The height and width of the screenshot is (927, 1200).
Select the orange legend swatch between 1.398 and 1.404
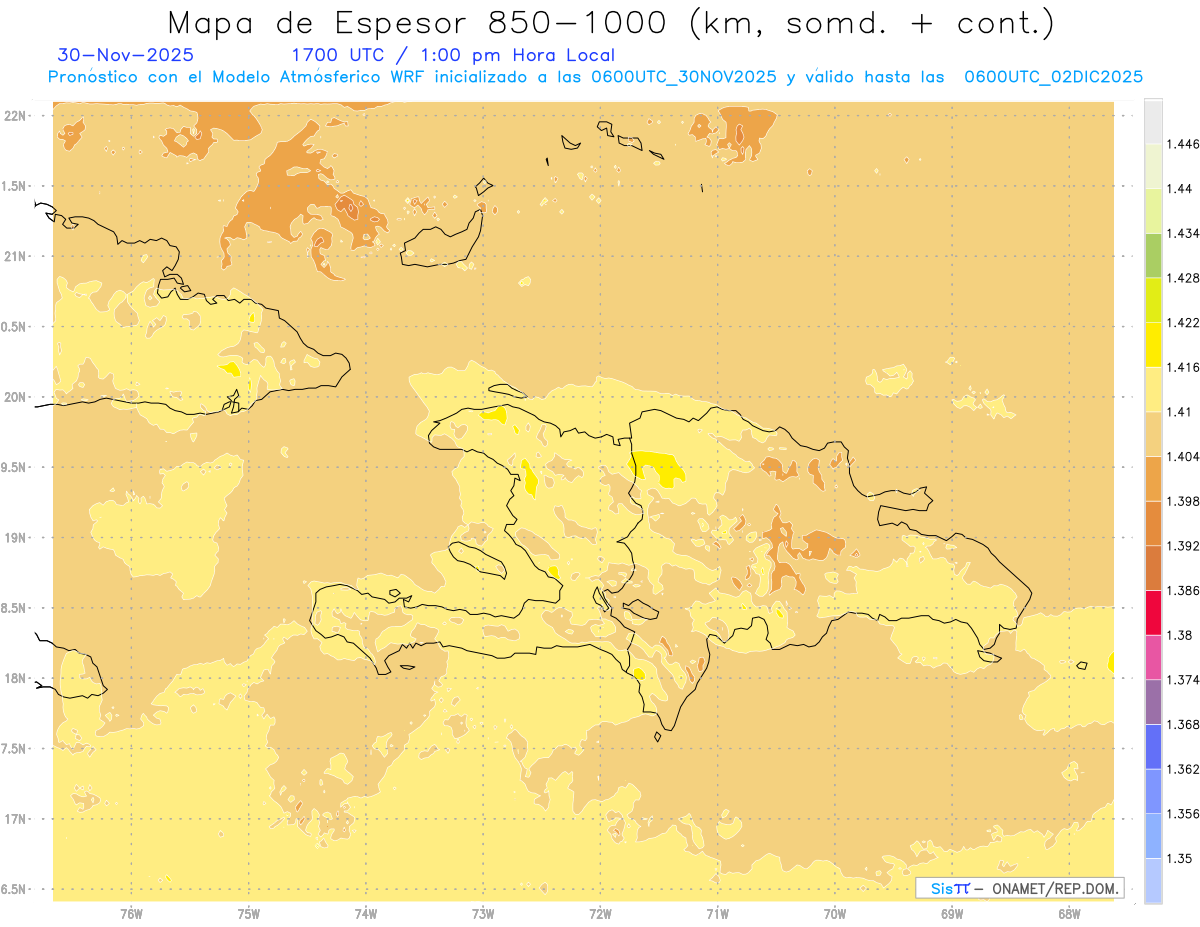(x=1153, y=479)
